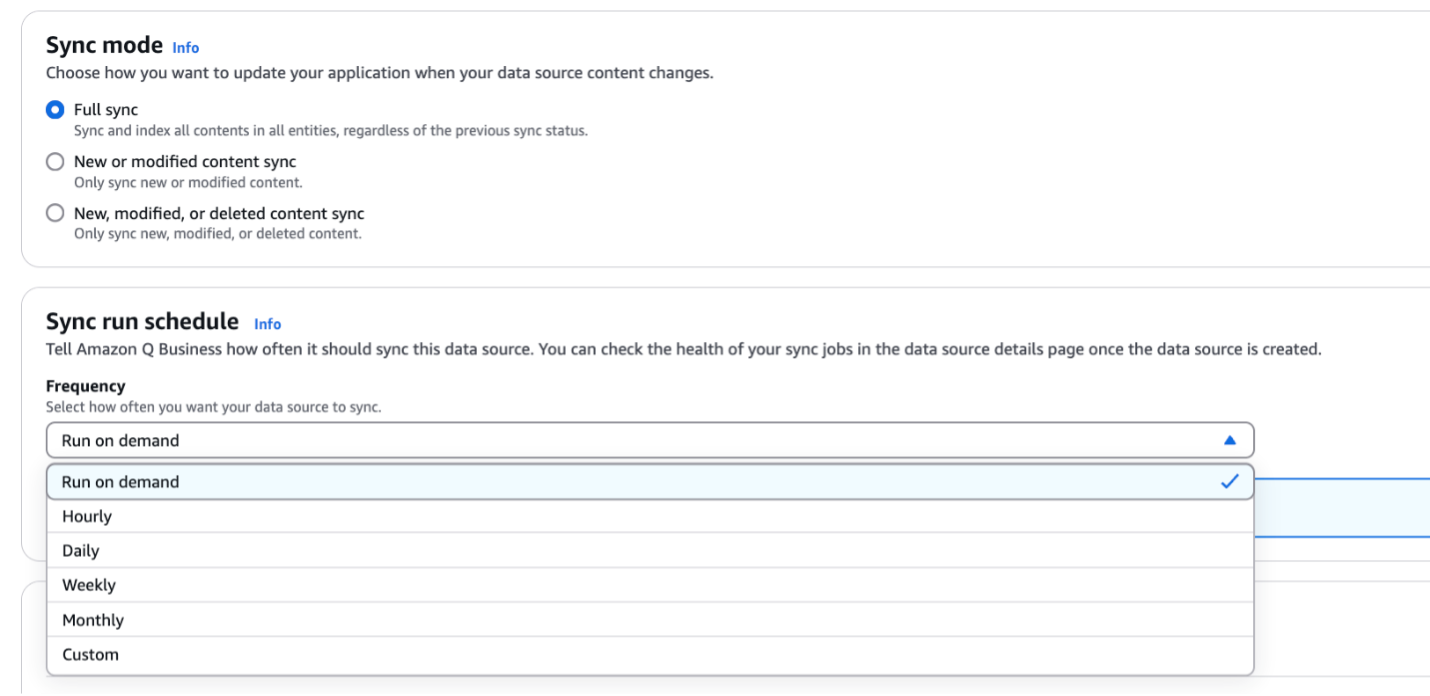Open the Info link beside Sync run schedule

(268, 323)
